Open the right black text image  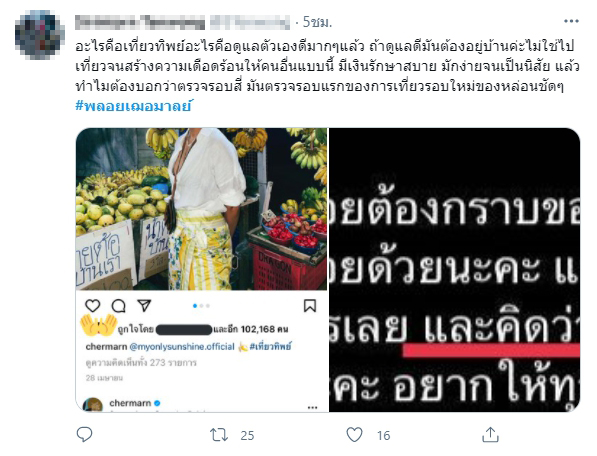pos(454,270)
